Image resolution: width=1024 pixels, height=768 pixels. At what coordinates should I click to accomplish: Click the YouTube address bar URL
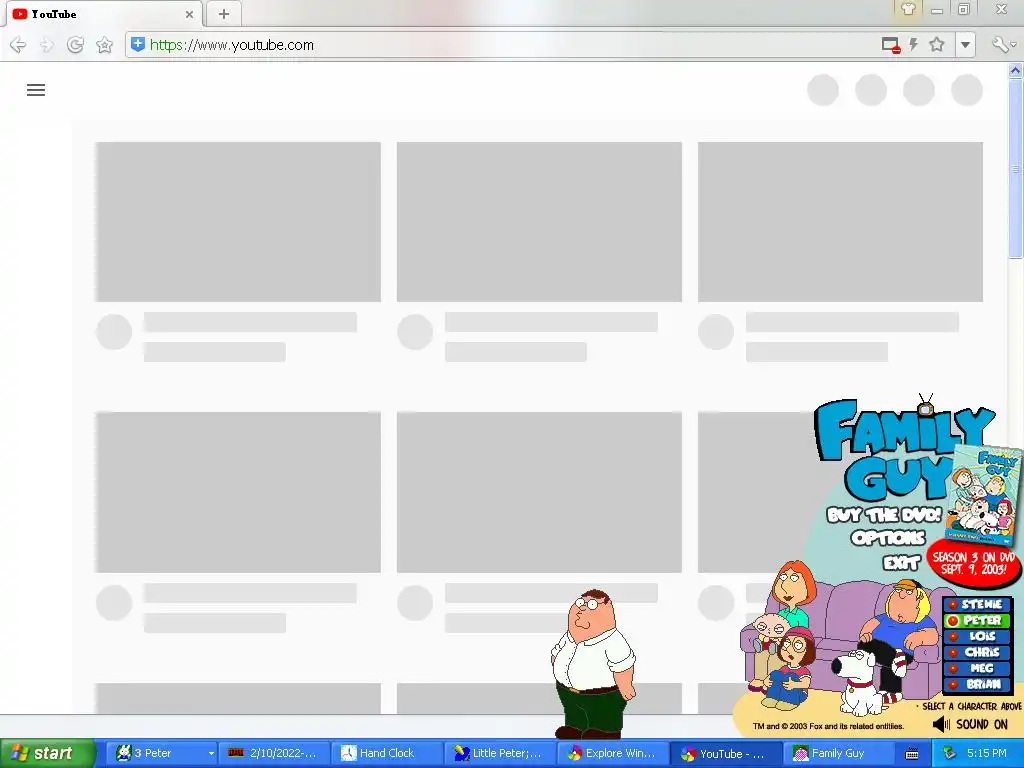tap(232, 45)
